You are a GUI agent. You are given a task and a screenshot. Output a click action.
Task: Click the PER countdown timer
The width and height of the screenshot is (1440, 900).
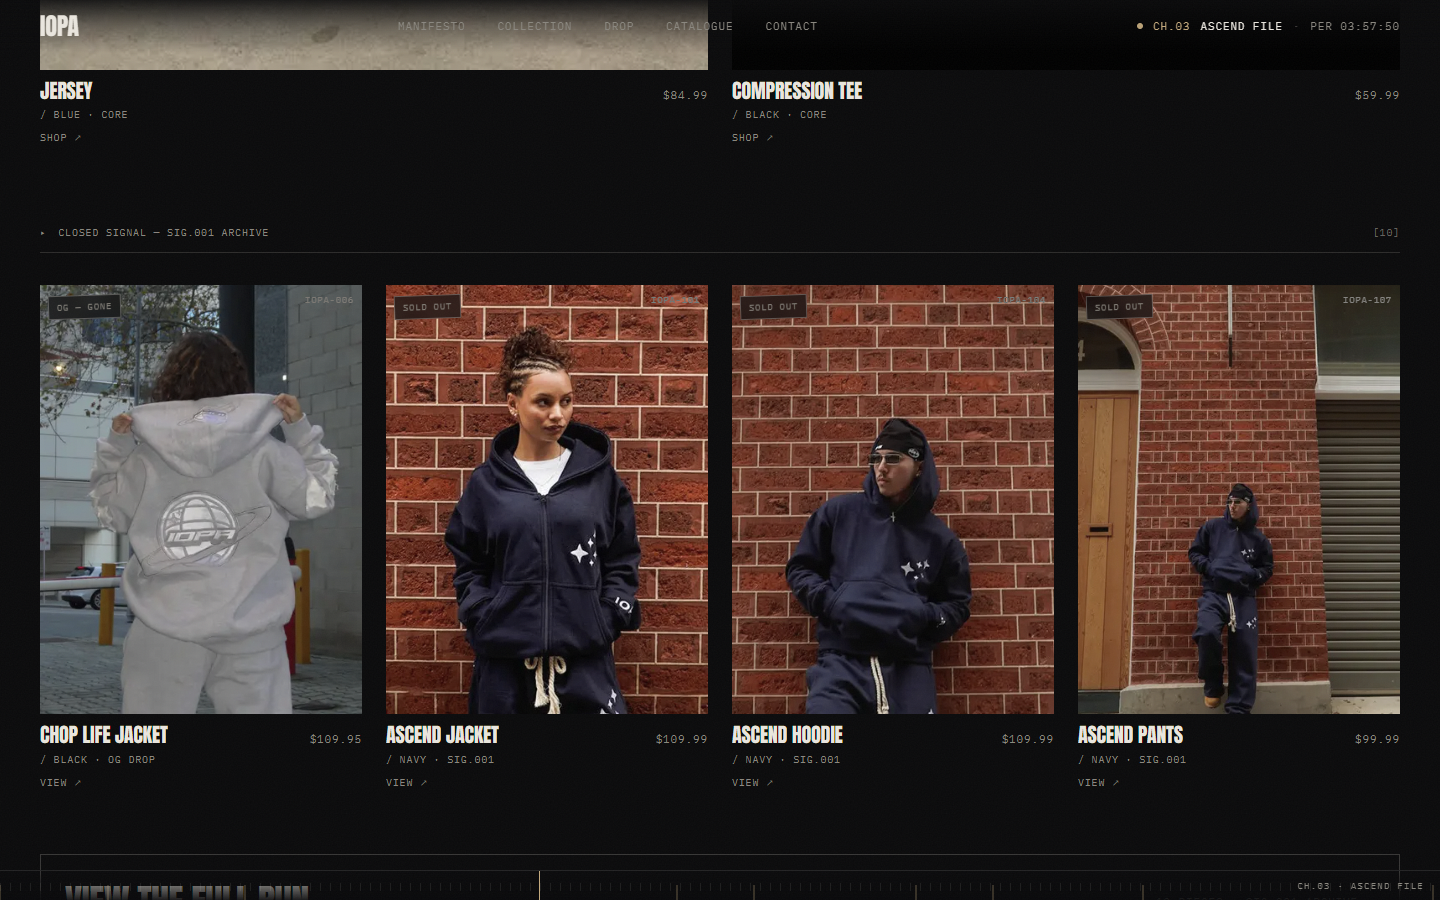tap(1355, 26)
